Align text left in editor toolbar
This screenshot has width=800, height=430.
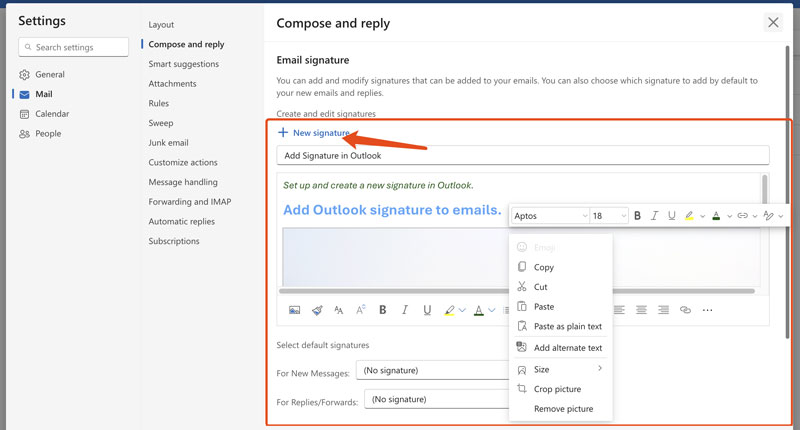click(x=619, y=310)
